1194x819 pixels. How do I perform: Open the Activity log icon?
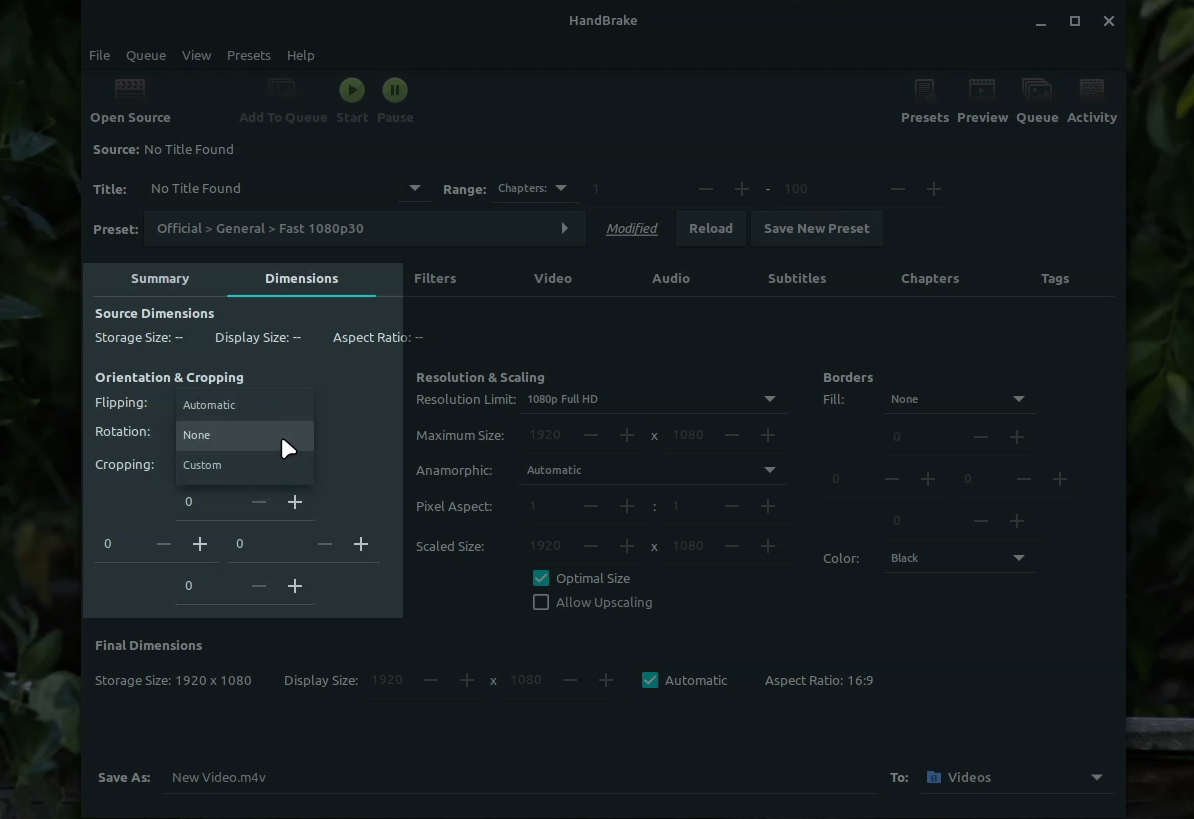coord(1091,90)
